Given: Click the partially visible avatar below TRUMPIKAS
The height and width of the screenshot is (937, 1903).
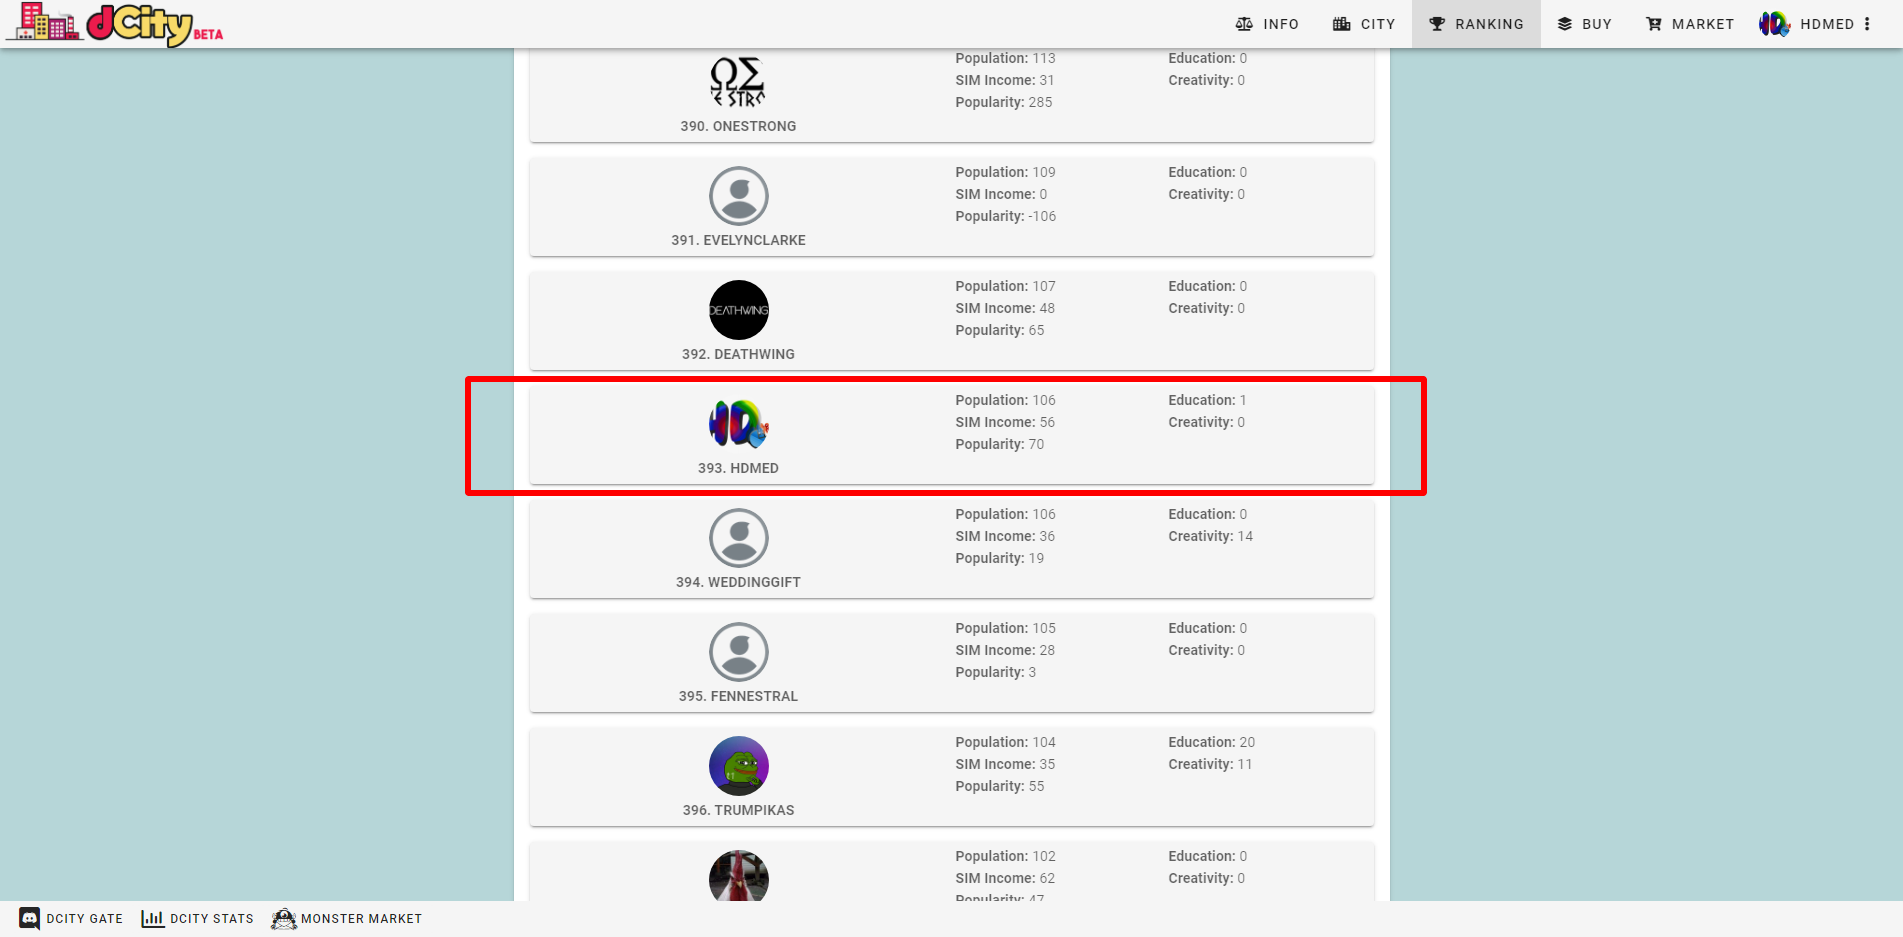Looking at the screenshot, I should (739, 876).
